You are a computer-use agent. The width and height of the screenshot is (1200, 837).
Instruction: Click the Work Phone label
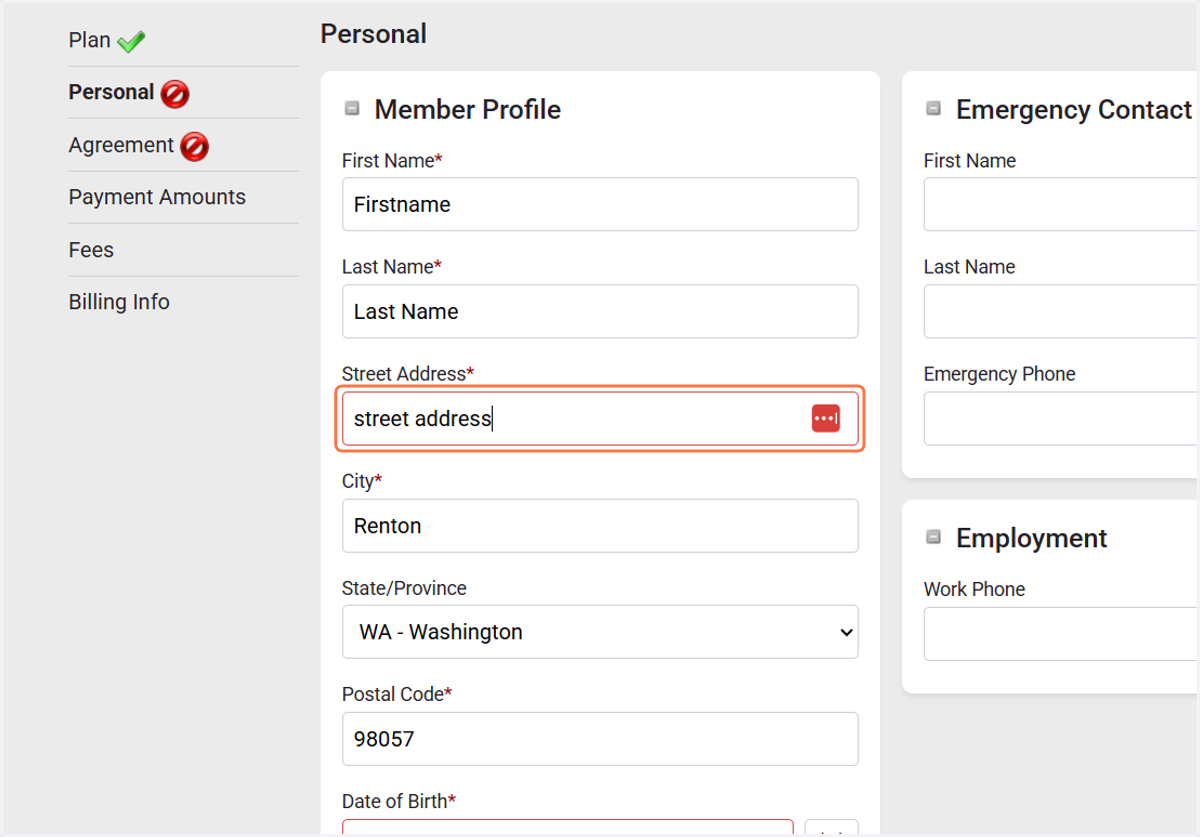pos(975,589)
